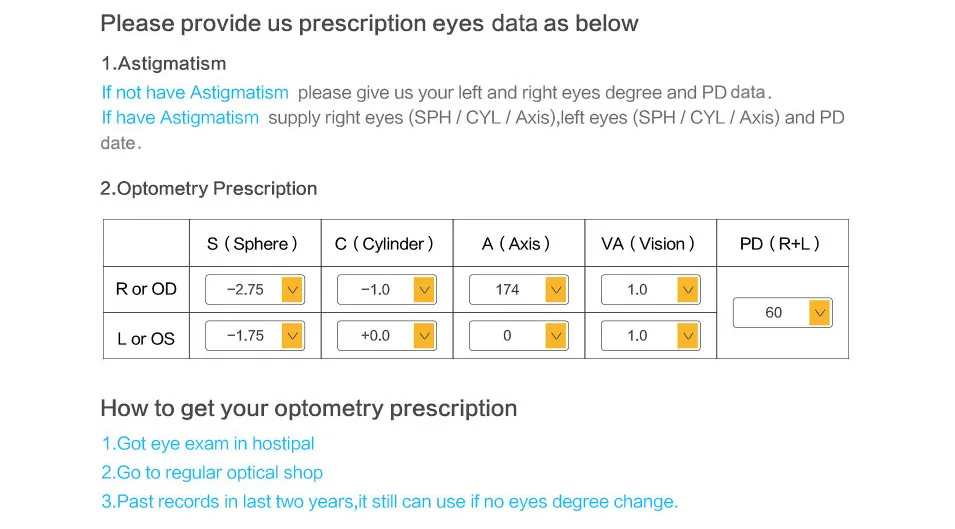Open the PD dropdown arrow
Image resolution: width=955 pixels, height=529 pixels.
tap(820, 313)
